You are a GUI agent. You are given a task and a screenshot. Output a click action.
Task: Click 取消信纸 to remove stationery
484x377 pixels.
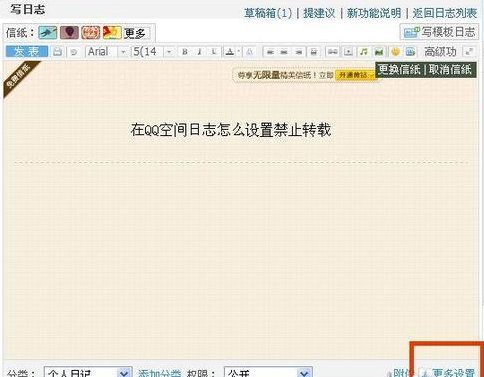click(450, 70)
